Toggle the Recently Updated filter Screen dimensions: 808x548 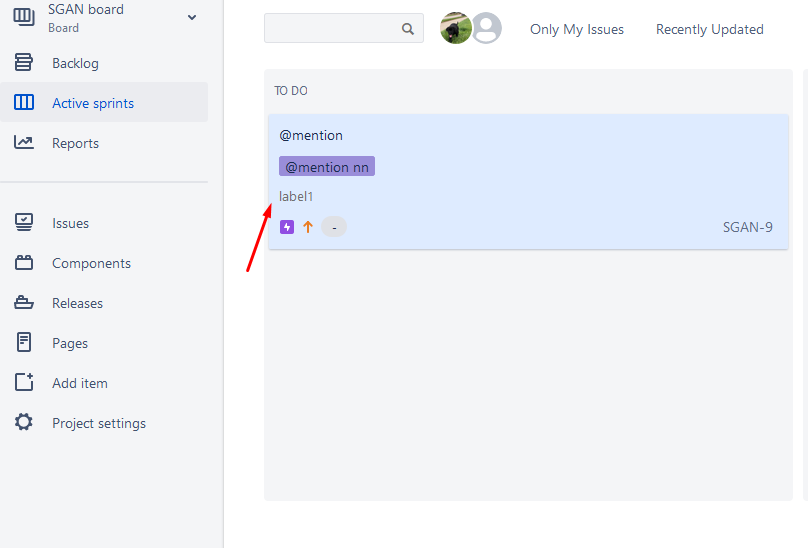point(710,29)
